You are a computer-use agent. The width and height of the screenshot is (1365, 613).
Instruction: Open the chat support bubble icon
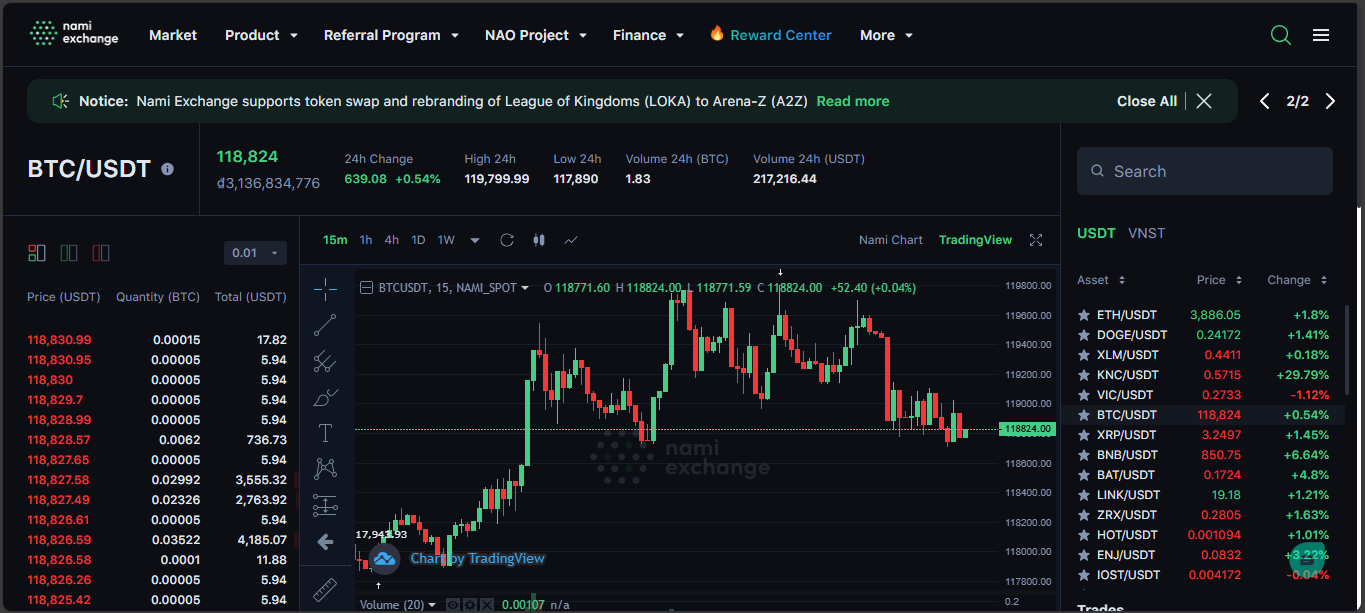[1306, 561]
